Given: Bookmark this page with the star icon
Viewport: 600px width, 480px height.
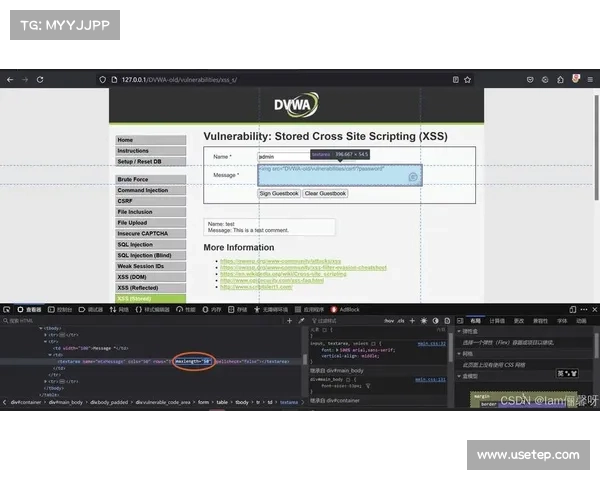Looking at the screenshot, I should pos(467,80).
